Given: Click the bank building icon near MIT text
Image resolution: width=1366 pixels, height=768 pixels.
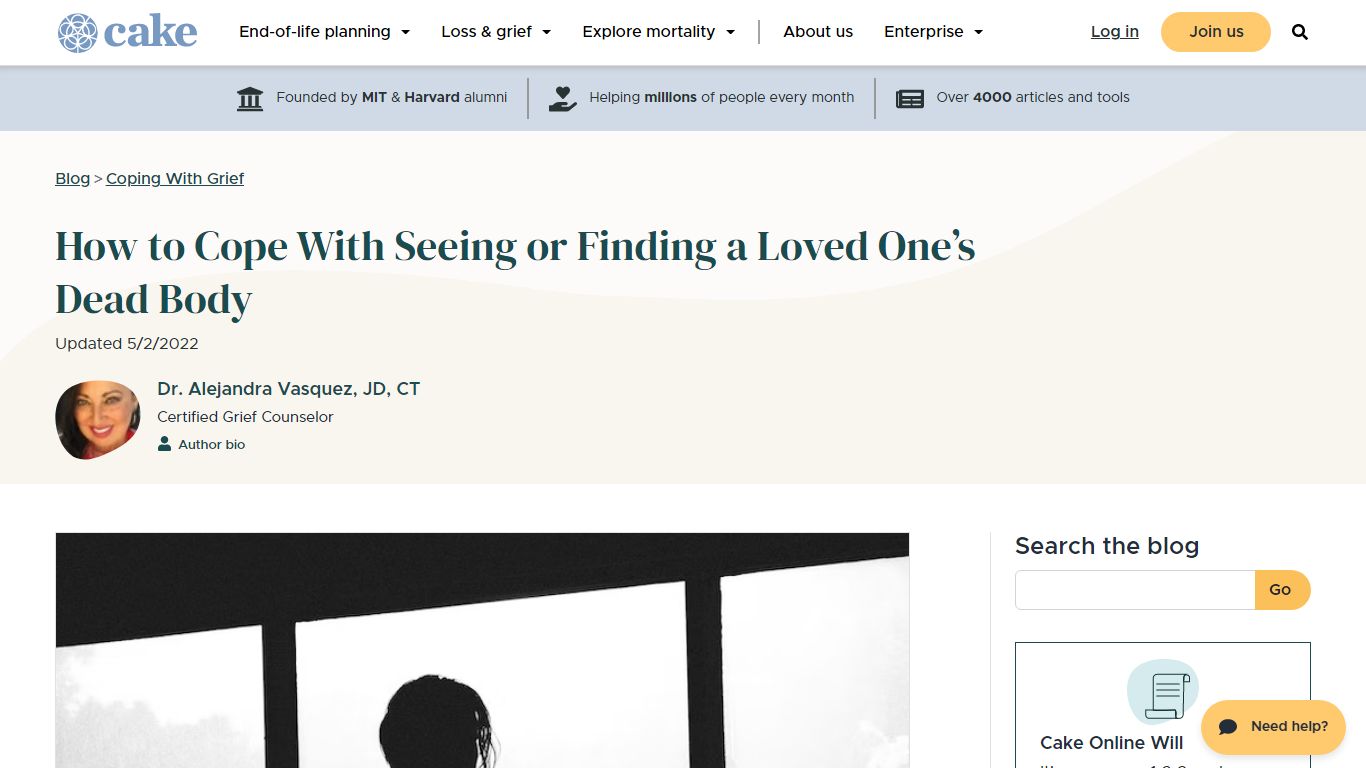Looking at the screenshot, I should pos(250,98).
